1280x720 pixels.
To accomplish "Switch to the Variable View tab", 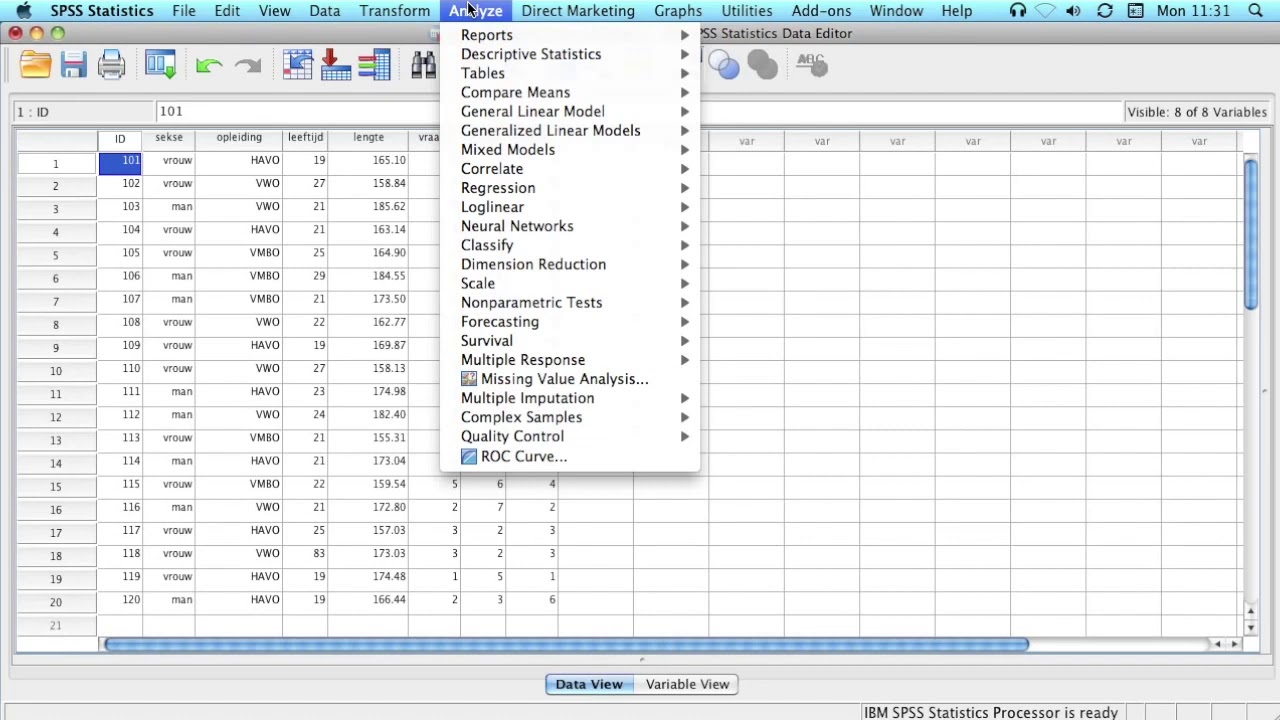I will 687,684.
